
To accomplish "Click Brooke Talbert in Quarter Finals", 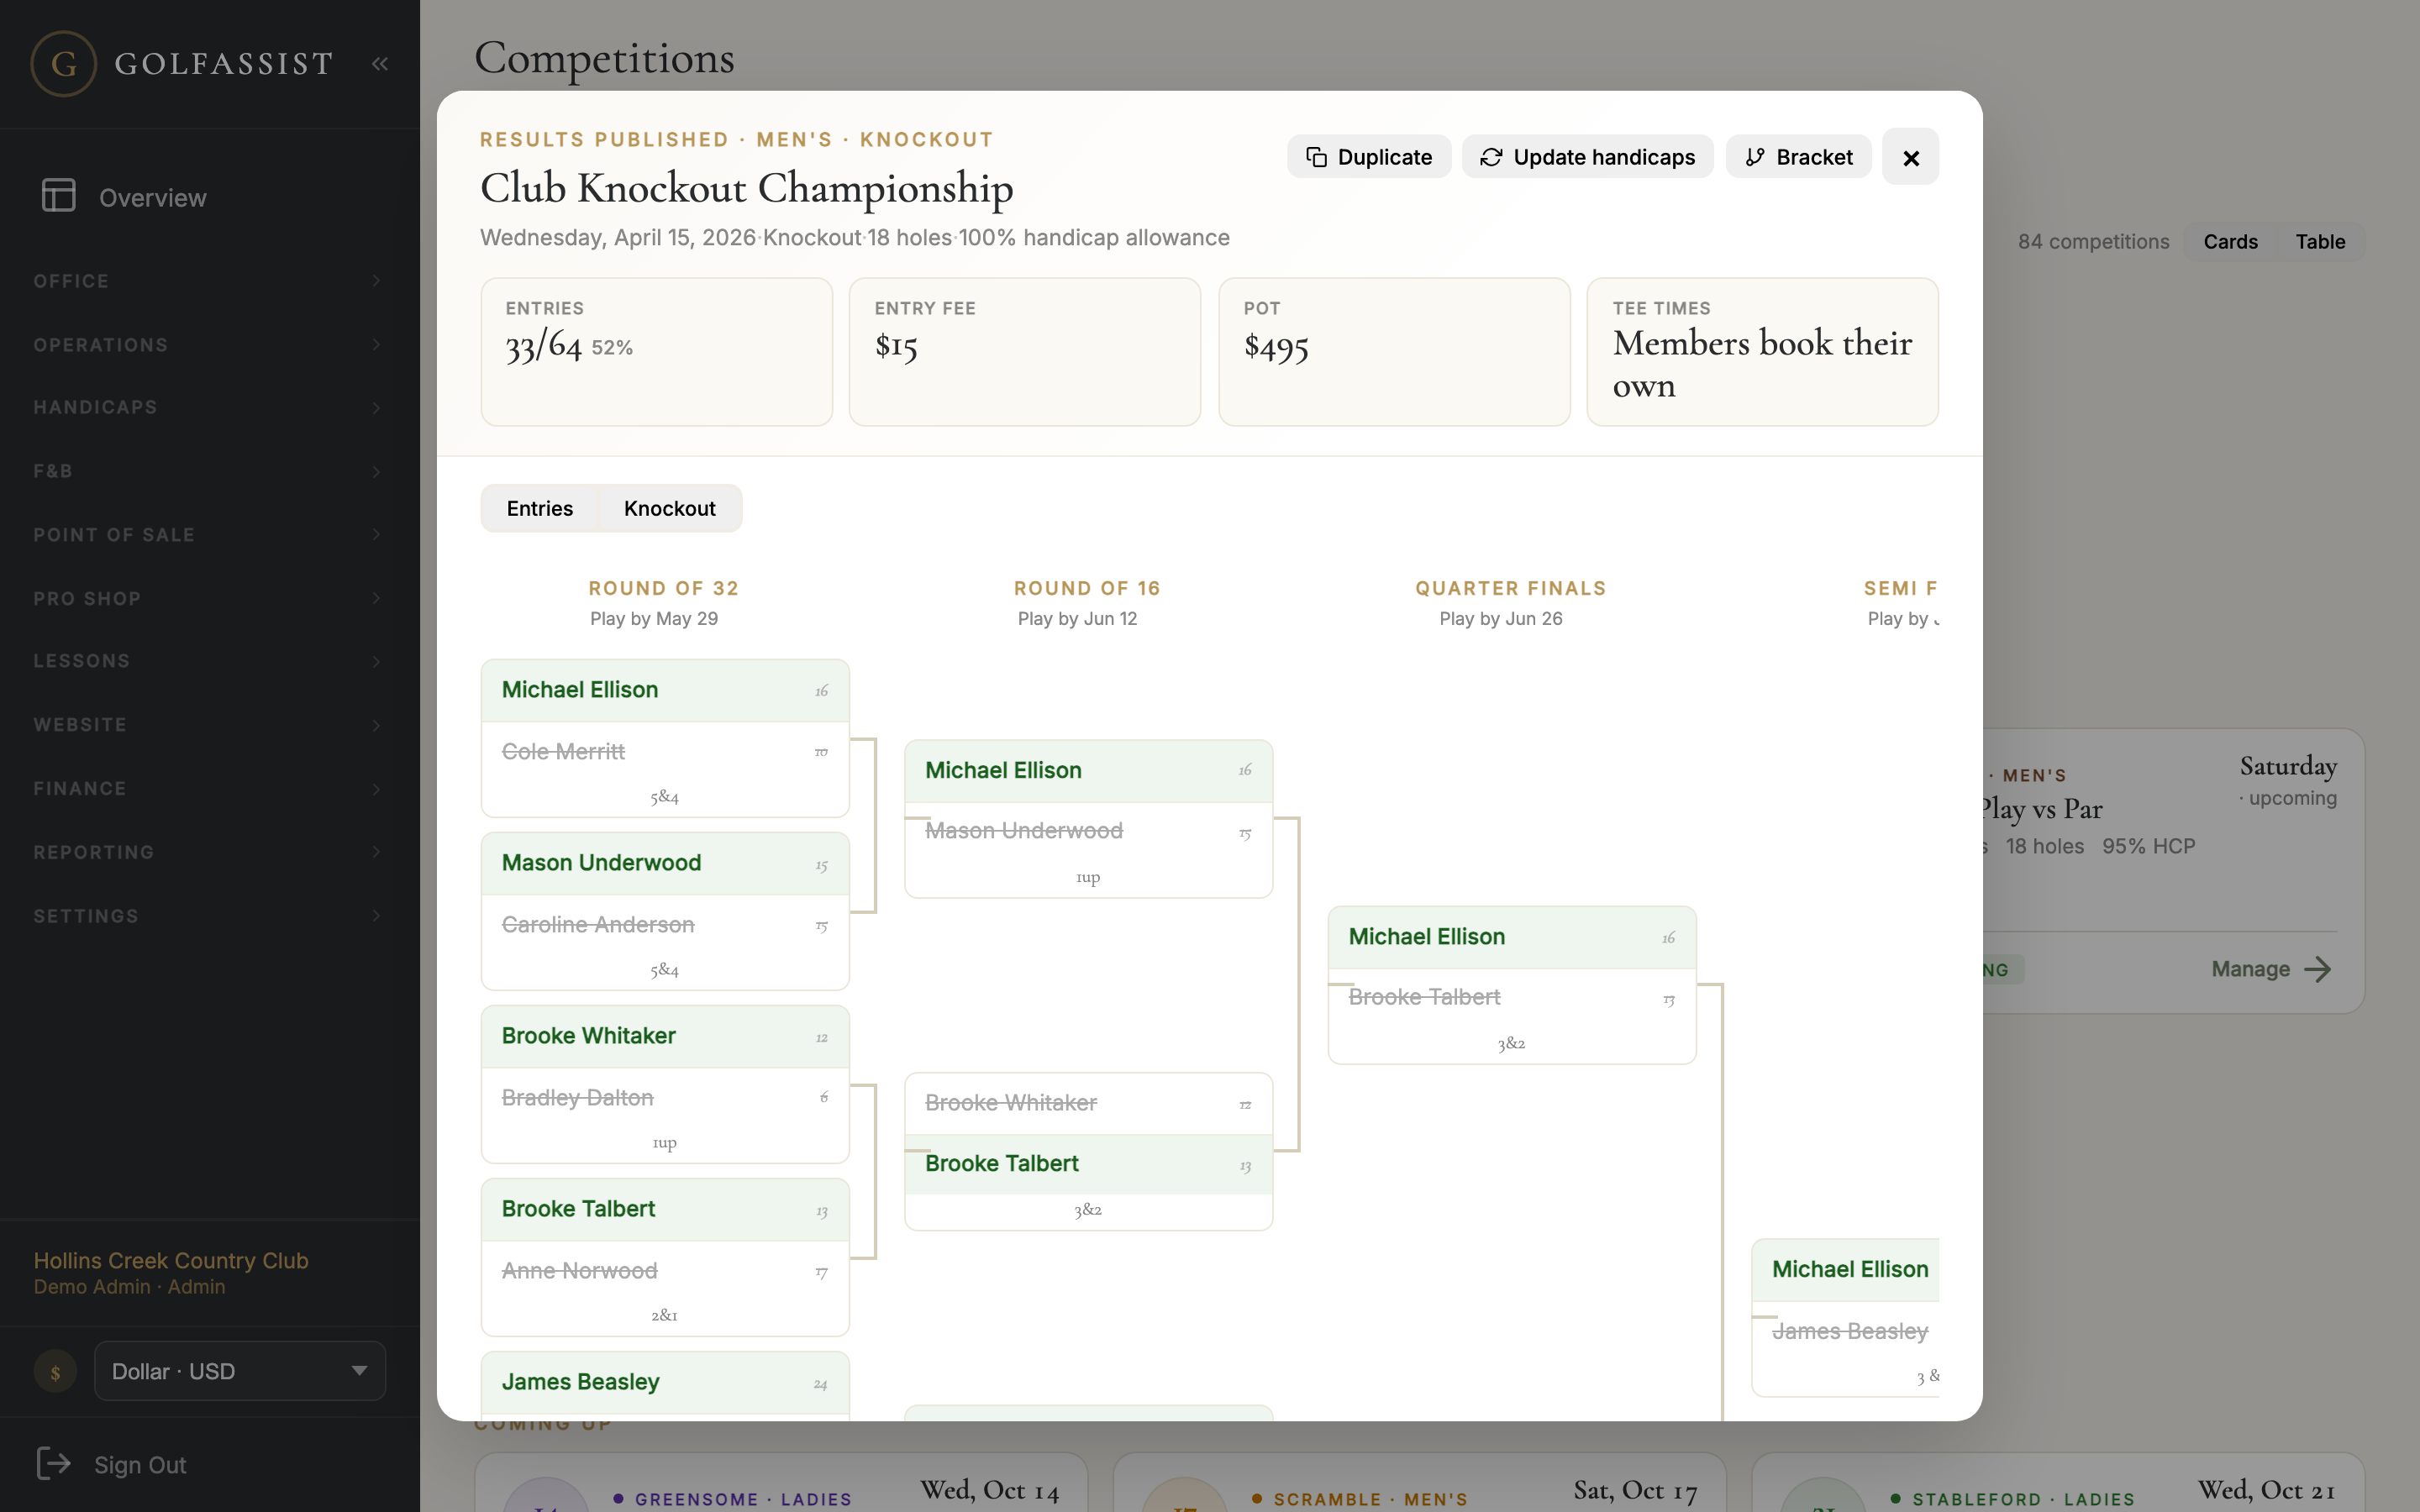I will tap(1511, 998).
